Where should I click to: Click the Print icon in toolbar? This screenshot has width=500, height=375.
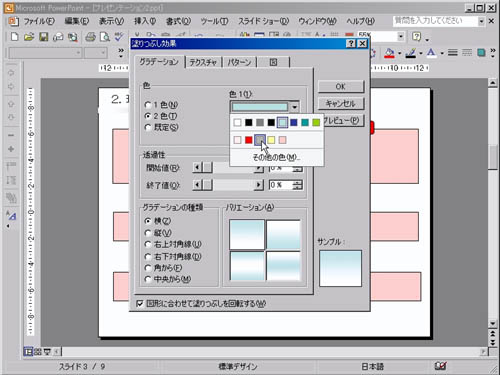point(90,37)
